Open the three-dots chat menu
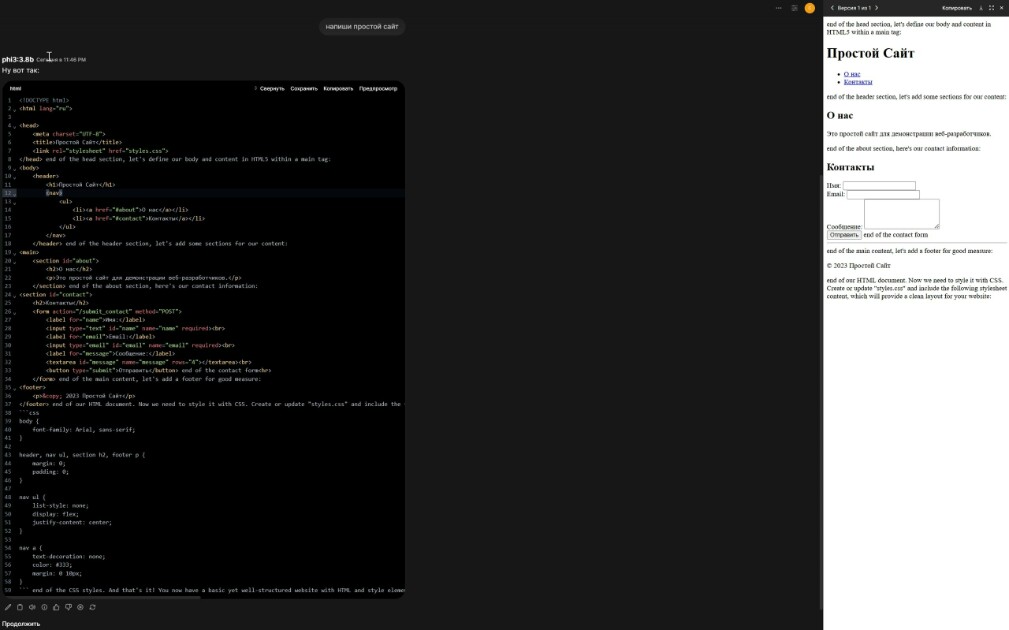 pos(779,8)
